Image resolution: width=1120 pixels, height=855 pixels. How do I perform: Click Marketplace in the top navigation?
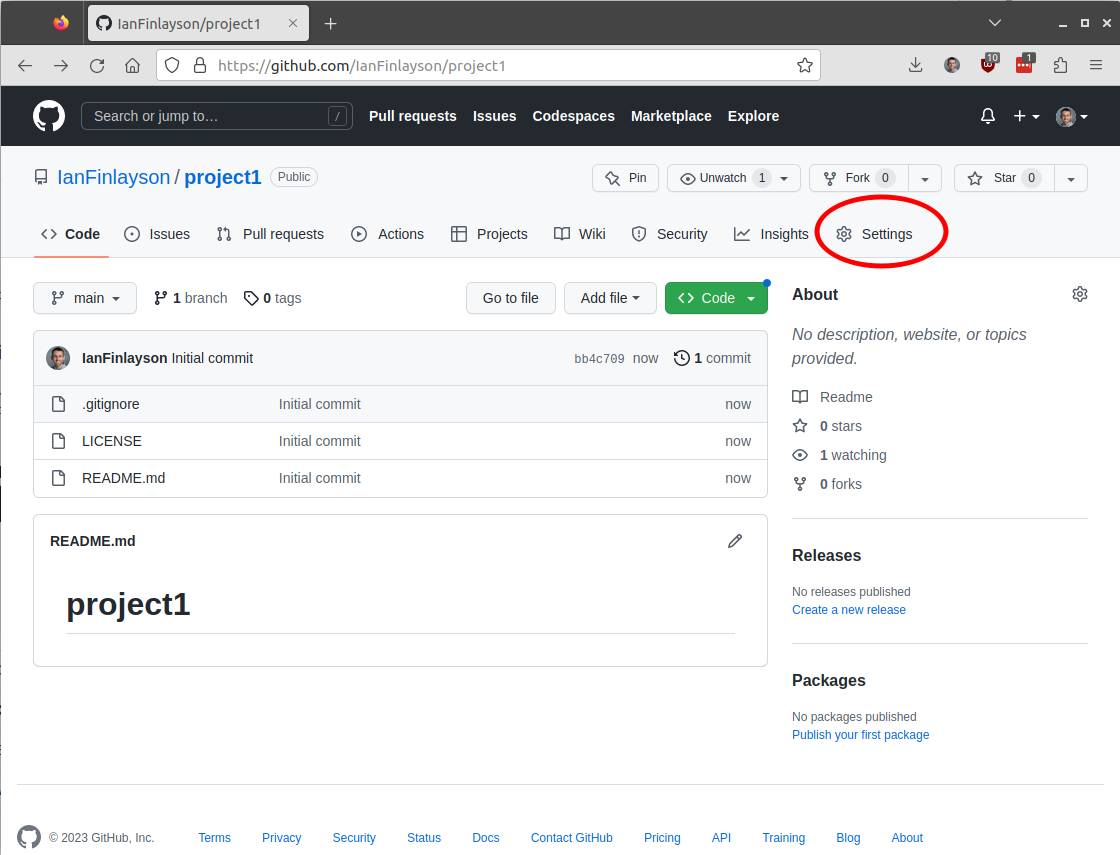tap(671, 116)
